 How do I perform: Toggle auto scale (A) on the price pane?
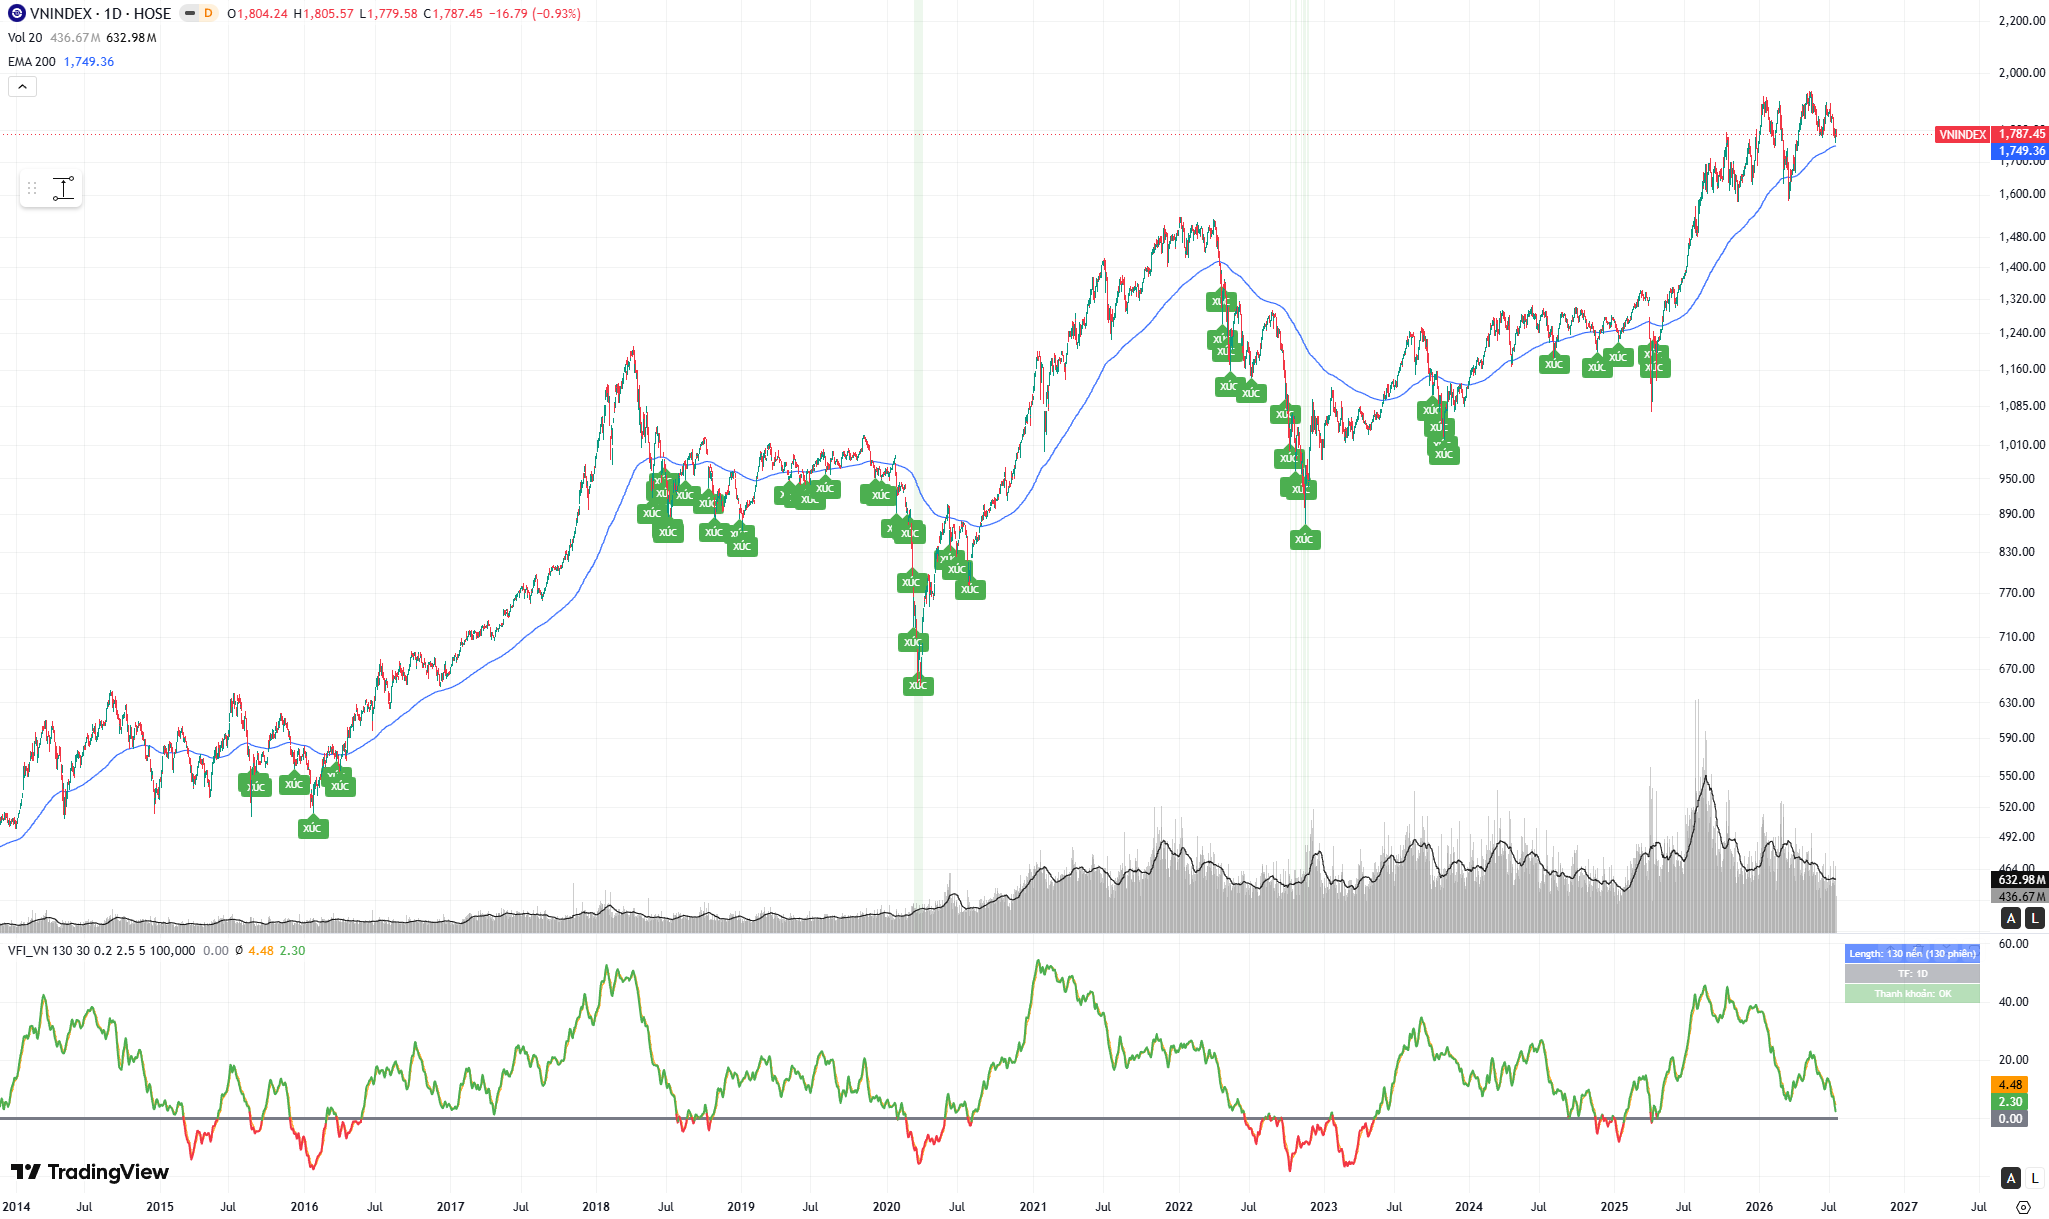[2011, 918]
